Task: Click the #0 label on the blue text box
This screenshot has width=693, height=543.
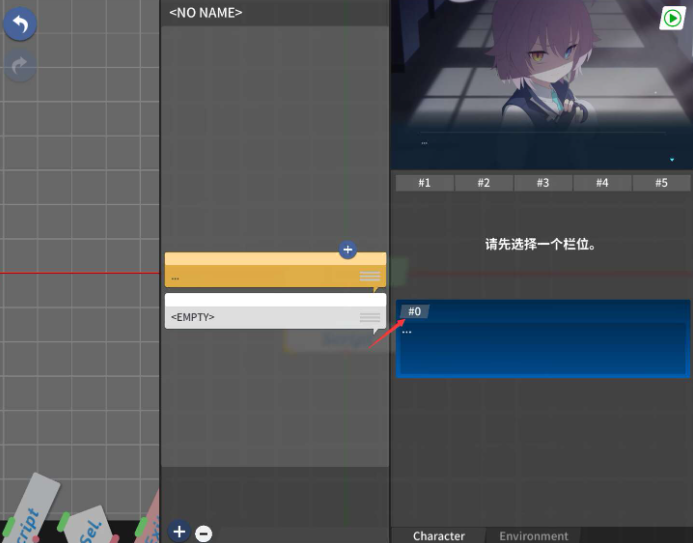Action: [414, 312]
